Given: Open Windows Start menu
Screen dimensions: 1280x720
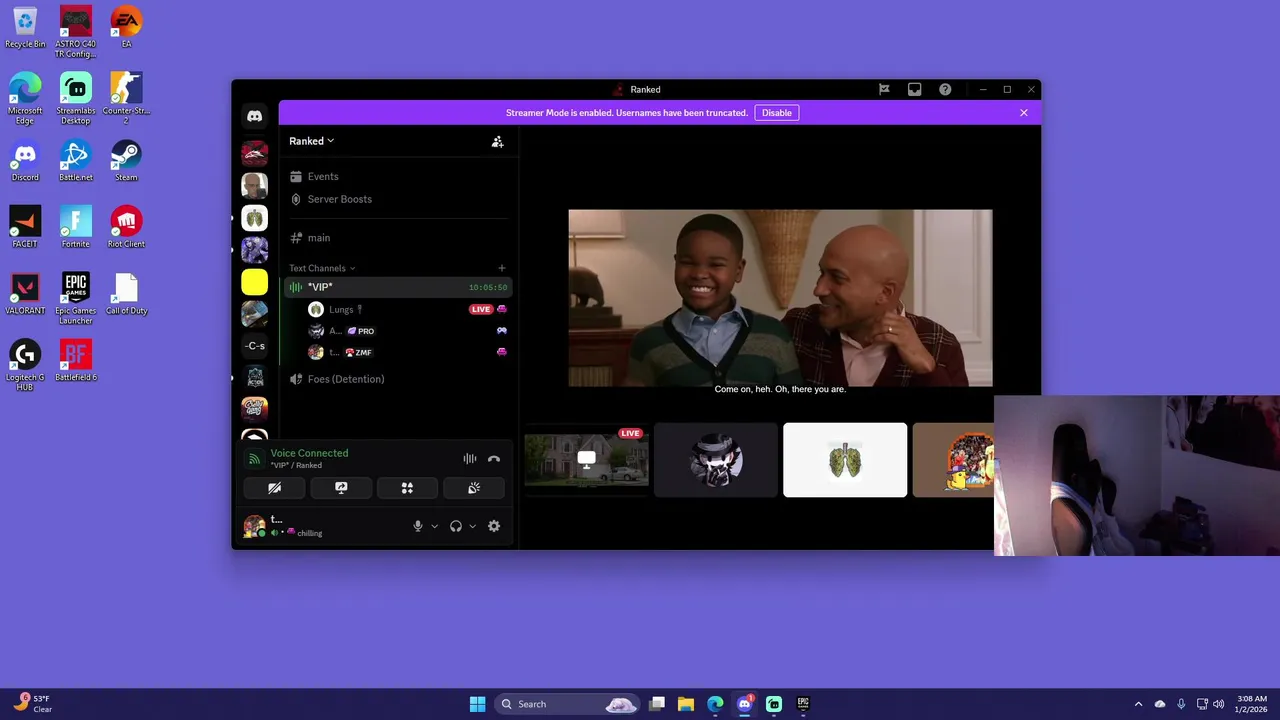Looking at the screenshot, I should [477, 704].
